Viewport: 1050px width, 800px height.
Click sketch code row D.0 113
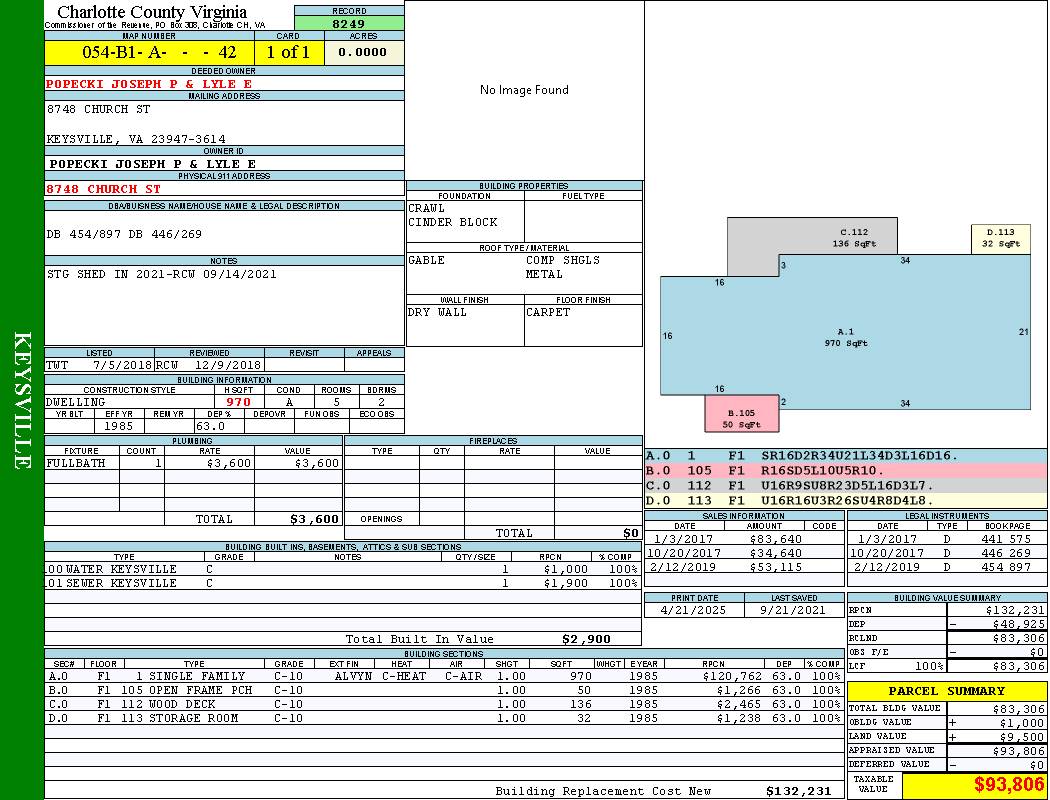point(846,500)
